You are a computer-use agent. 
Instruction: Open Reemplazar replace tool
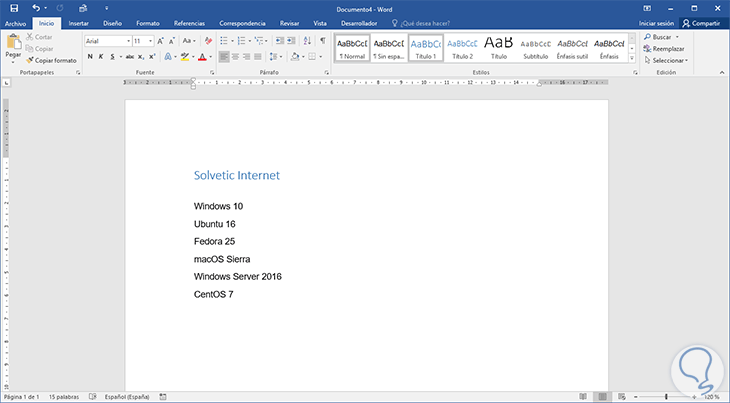coord(664,49)
